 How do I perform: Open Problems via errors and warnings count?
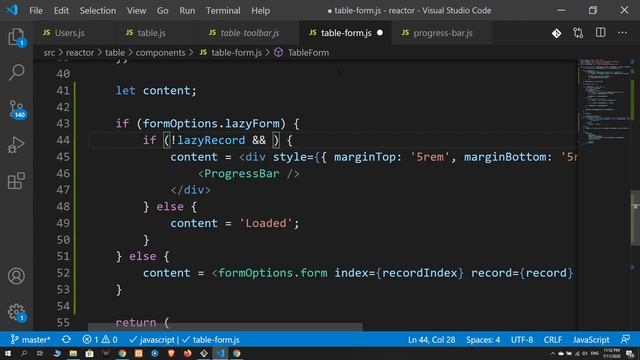coord(100,340)
